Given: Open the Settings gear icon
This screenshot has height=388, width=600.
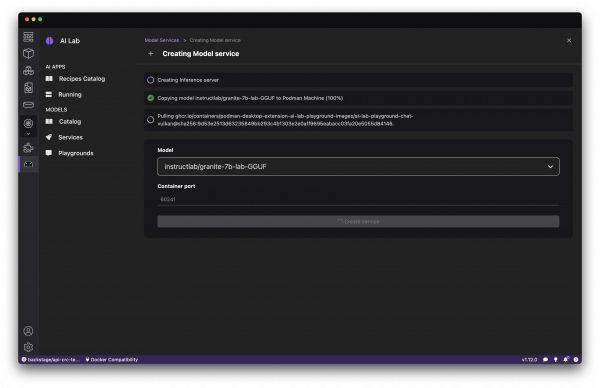Looking at the screenshot, I should 28,347.
